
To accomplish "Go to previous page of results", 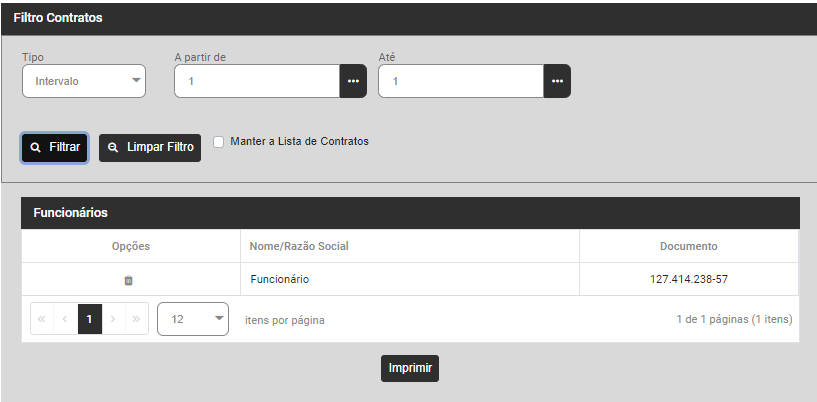I will 66,319.
